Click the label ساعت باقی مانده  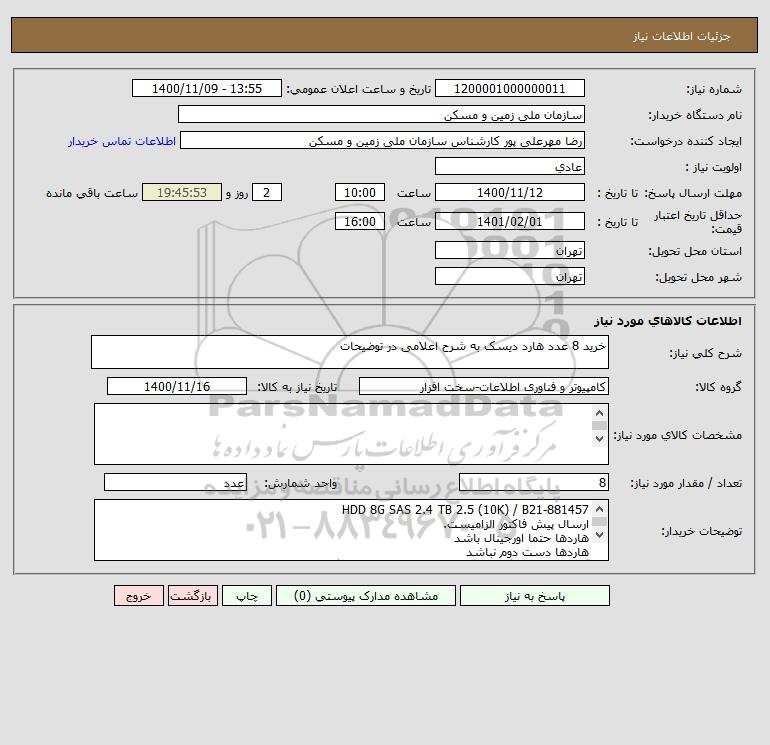92,193
